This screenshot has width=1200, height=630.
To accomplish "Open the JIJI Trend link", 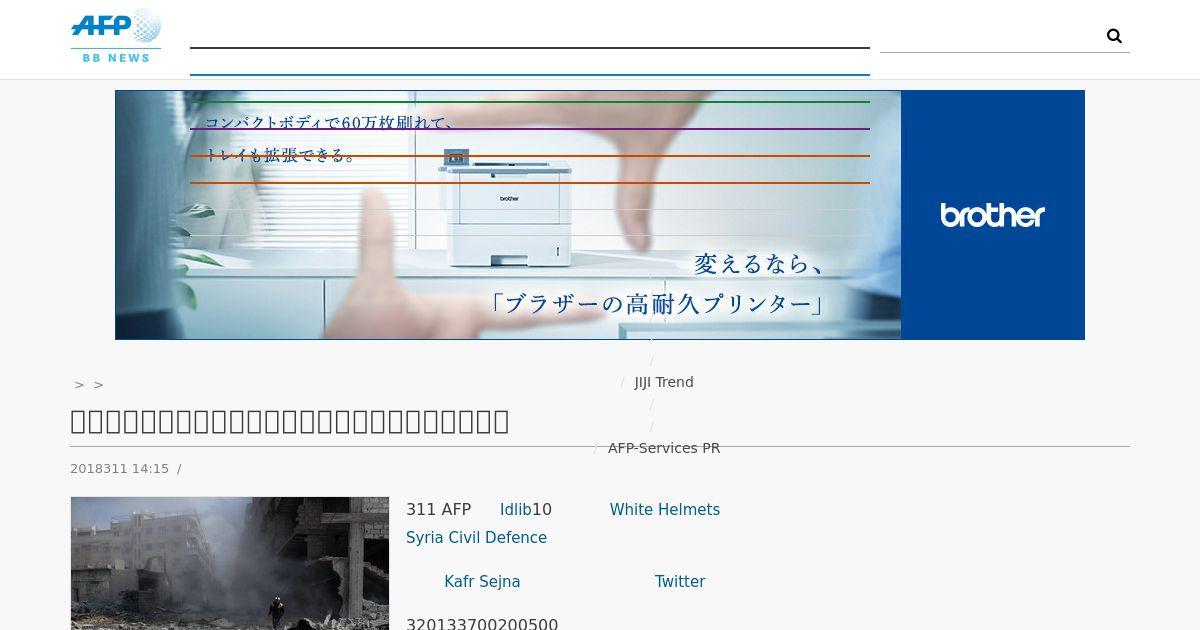I will (664, 382).
